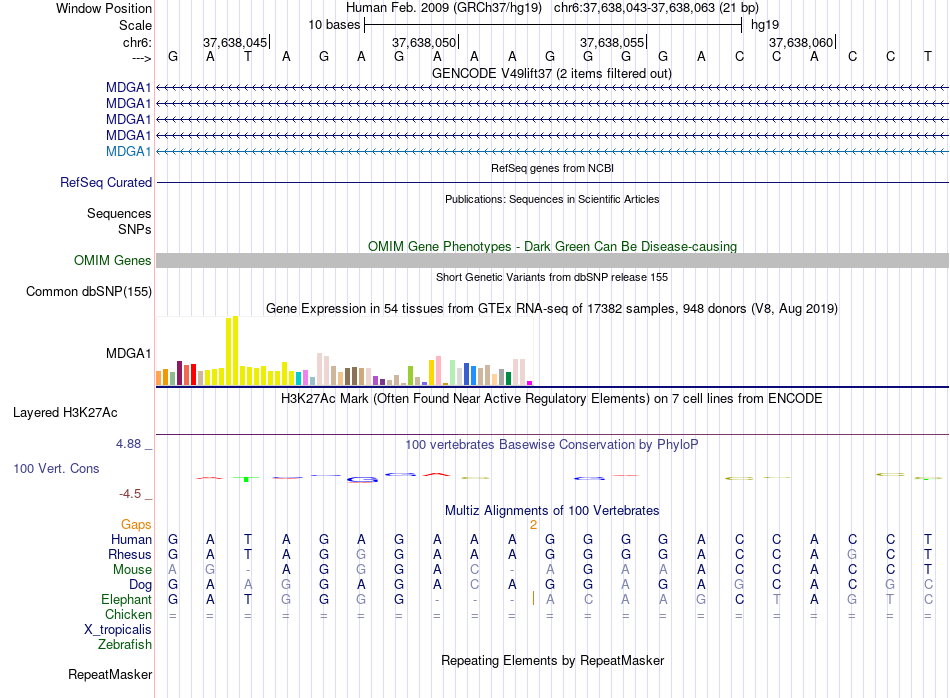Screen dimensions: 950x698
Task: Click the Common dbSNP(155) track label
Action: point(89,291)
